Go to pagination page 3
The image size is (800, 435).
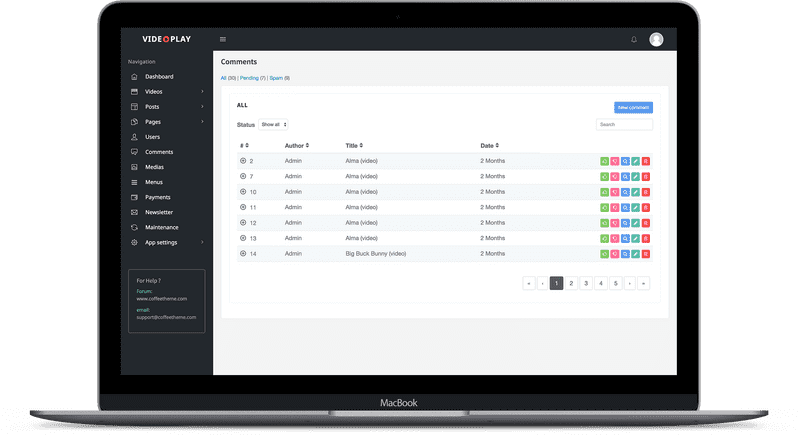[586, 283]
